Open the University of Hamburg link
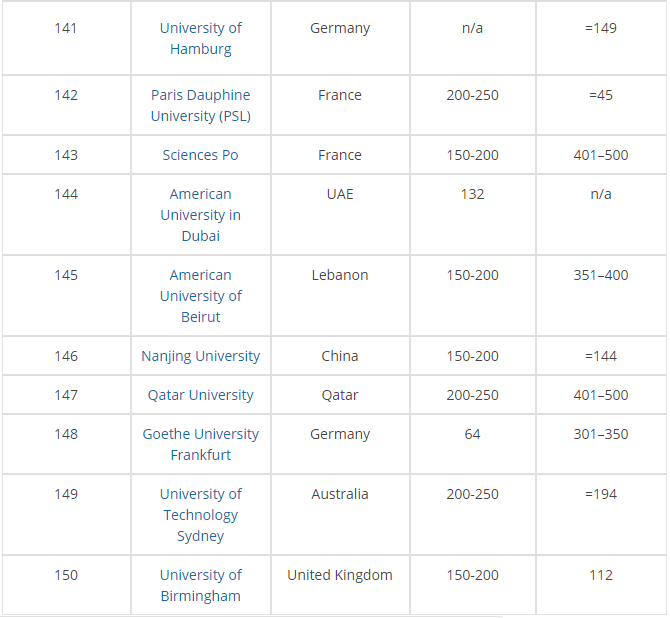The height and width of the screenshot is (618, 670). [x=200, y=38]
